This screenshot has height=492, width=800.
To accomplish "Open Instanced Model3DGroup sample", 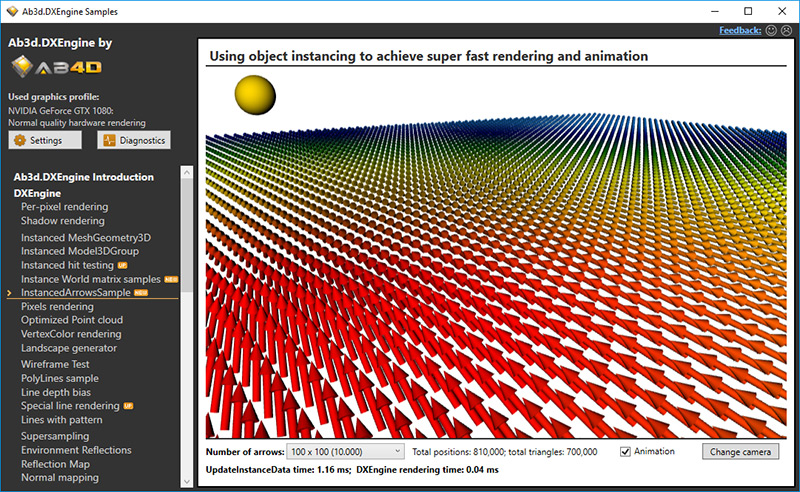I will [80, 251].
